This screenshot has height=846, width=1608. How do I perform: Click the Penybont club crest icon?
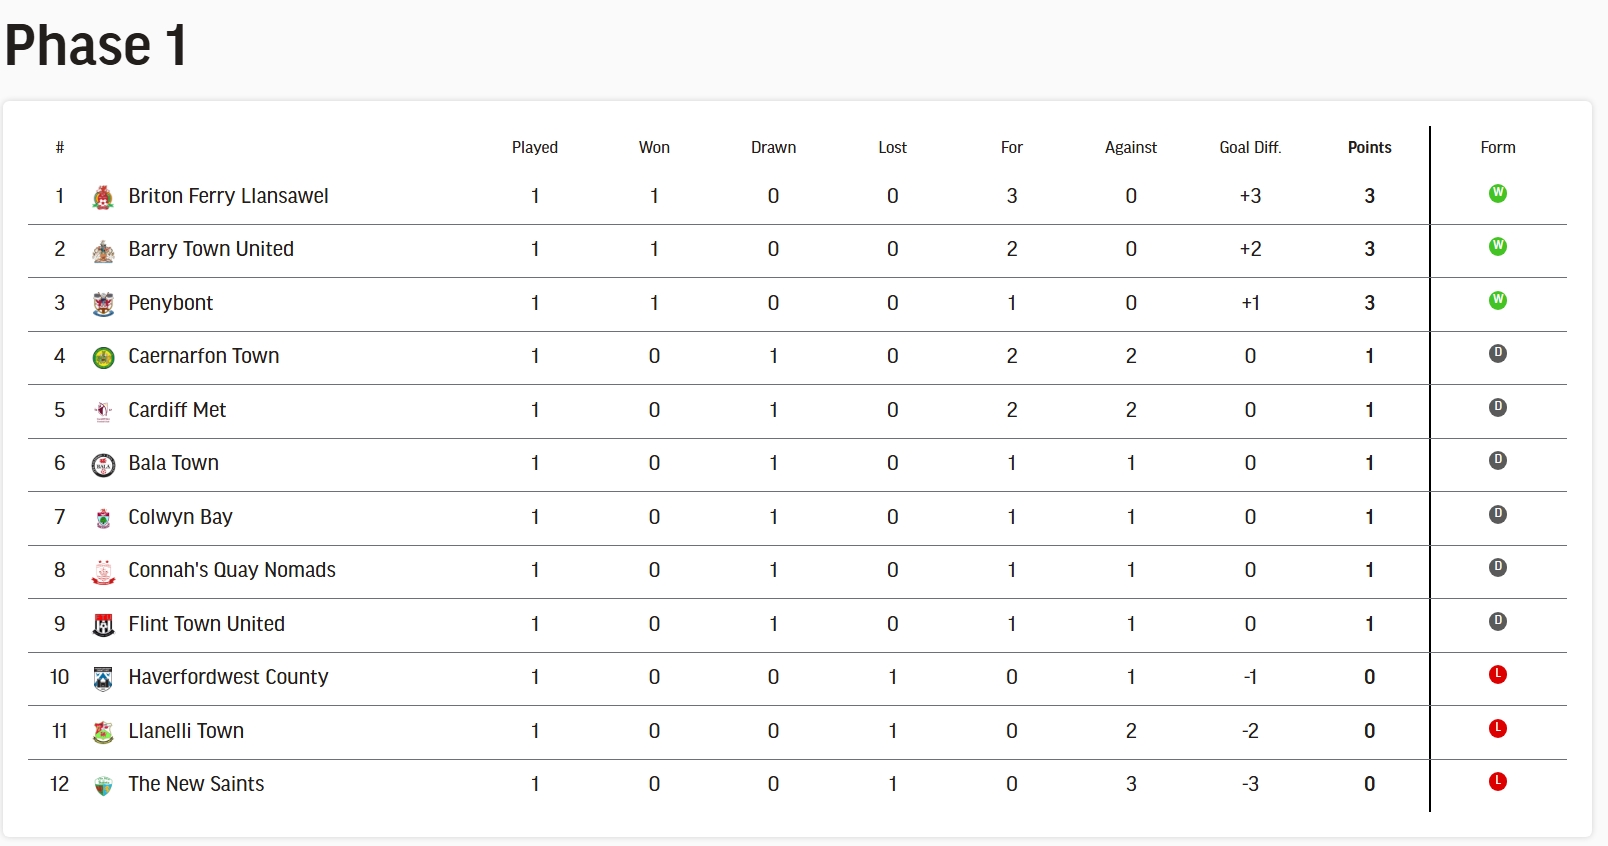(x=103, y=304)
